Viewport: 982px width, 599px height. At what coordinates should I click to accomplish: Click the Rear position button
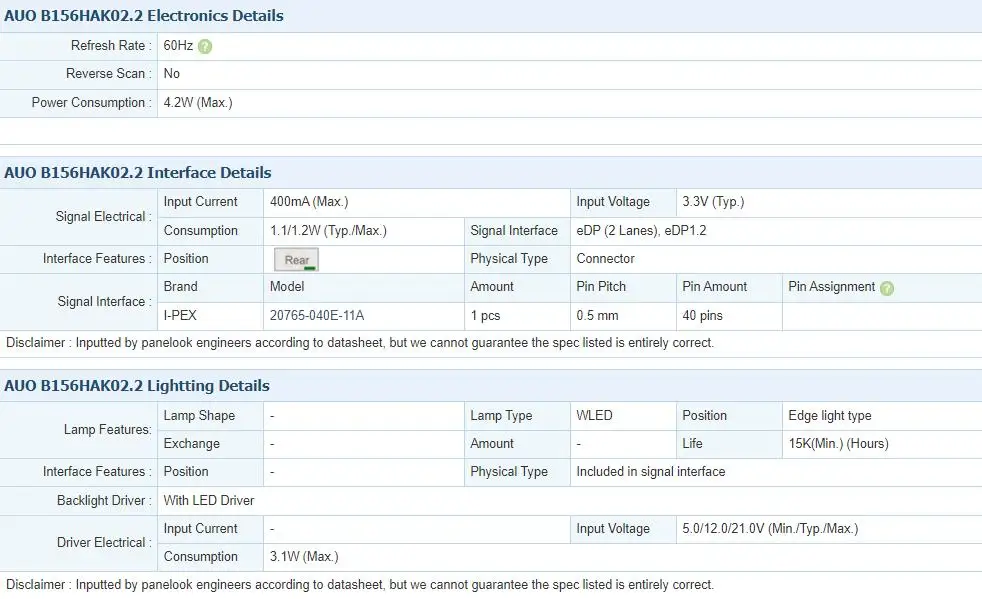[296, 259]
